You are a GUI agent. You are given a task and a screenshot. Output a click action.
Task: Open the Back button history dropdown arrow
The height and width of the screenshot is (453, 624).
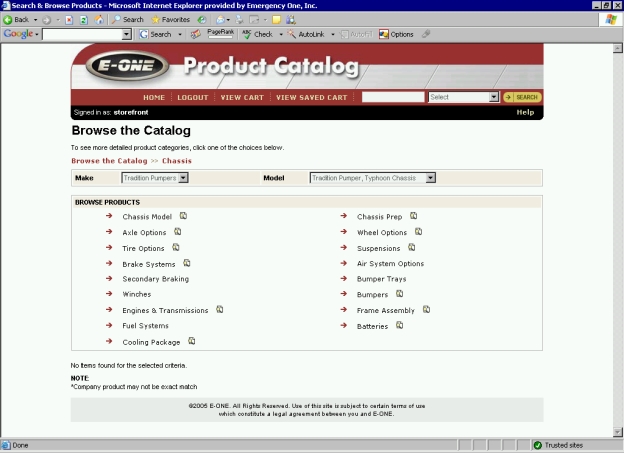tap(35, 20)
